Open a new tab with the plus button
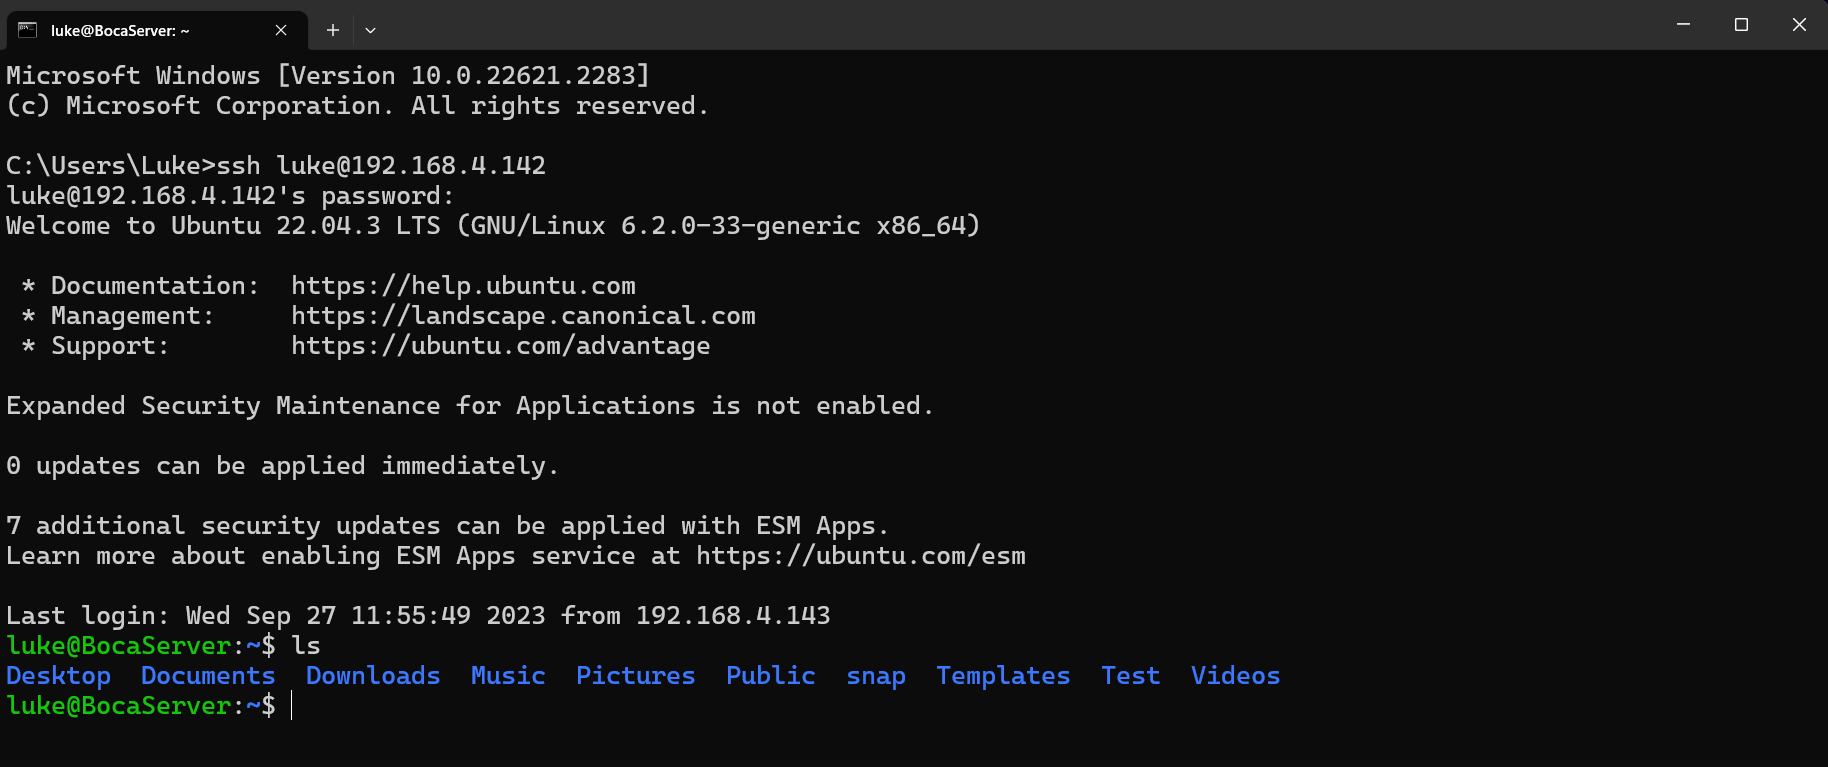This screenshot has width=1828, height=767. (333, 30)
